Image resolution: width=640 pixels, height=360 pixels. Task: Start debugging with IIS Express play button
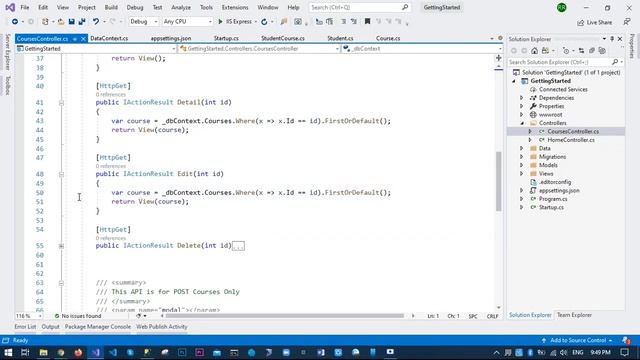[x=220, y=22]
